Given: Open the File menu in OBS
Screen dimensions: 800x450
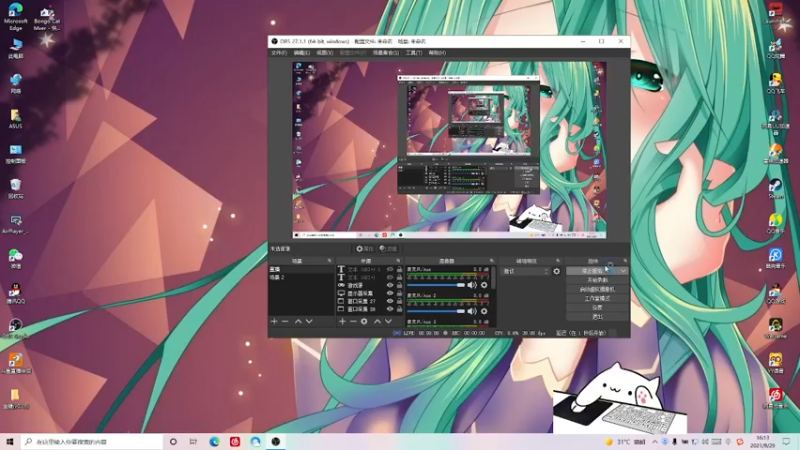Looking at the screenshot, I should coord(279,53).
